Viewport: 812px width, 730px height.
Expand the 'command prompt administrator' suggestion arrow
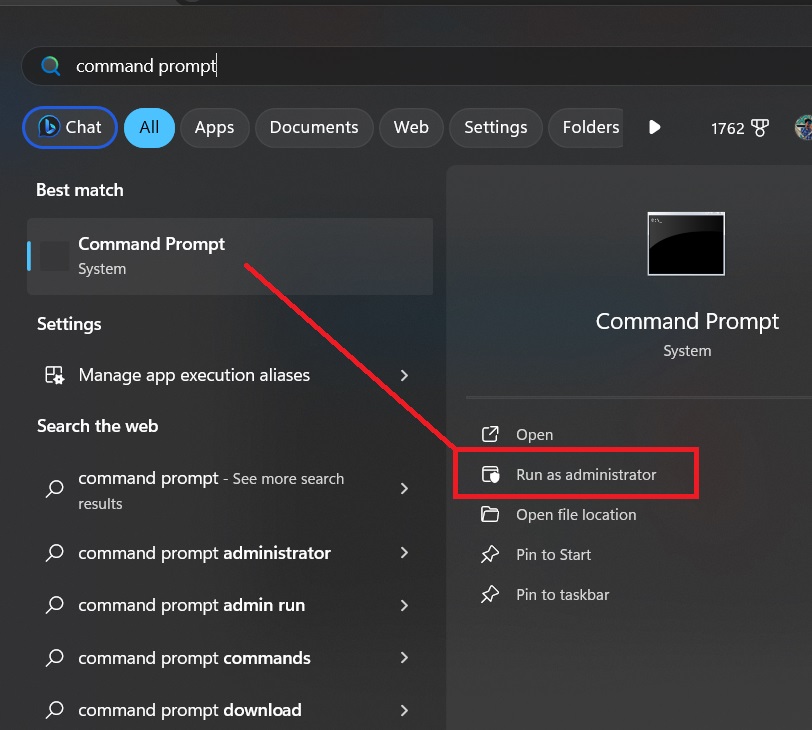[x=404, y=553]
